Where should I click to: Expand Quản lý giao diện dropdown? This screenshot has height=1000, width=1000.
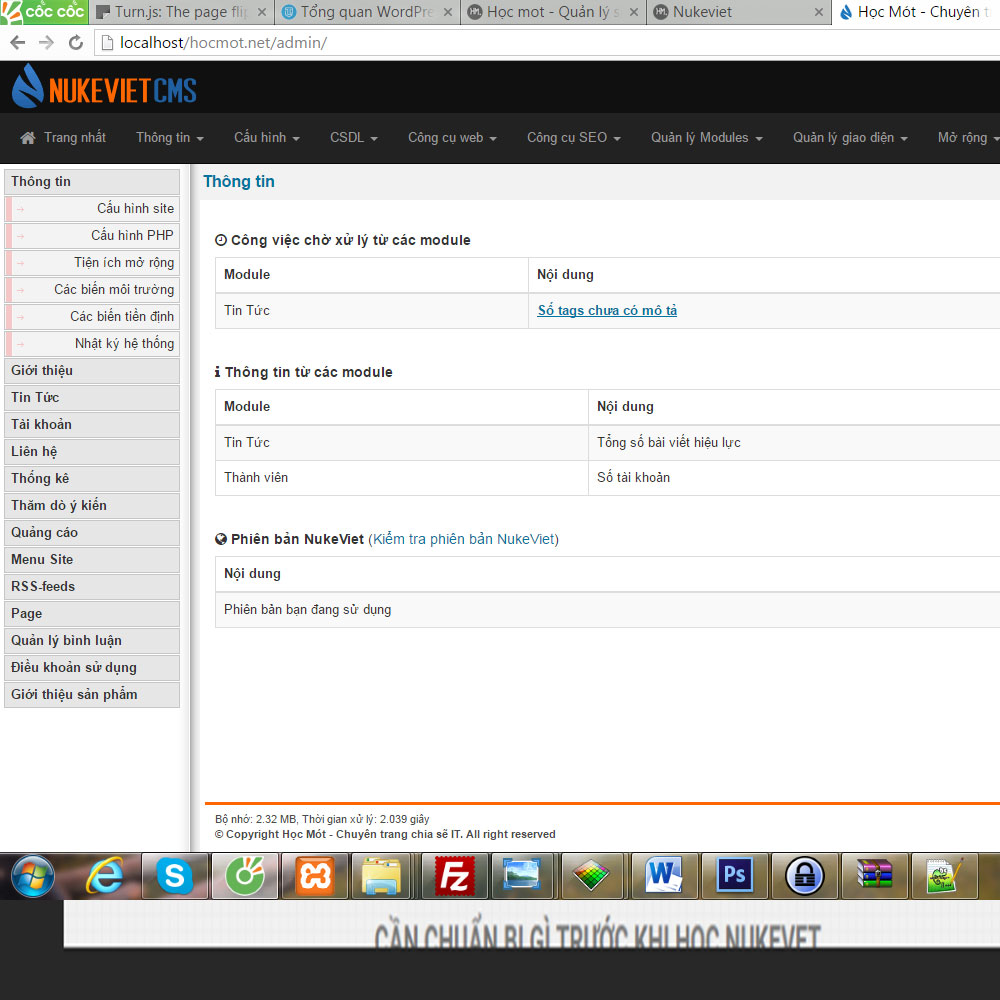(850, 138)
